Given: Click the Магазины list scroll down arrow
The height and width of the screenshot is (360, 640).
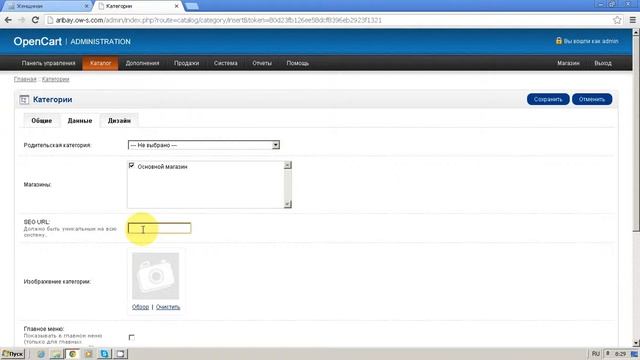Looking at the screenshot, I should 288,204.
